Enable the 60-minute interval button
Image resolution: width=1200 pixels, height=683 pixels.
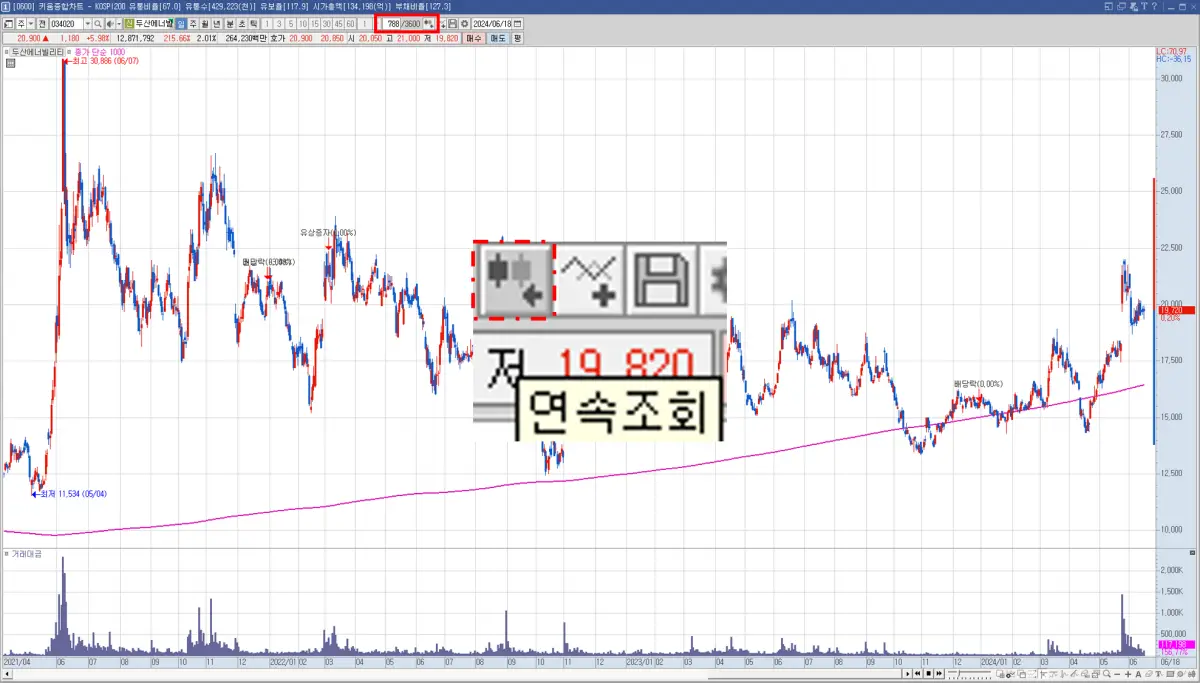point(349,23)
